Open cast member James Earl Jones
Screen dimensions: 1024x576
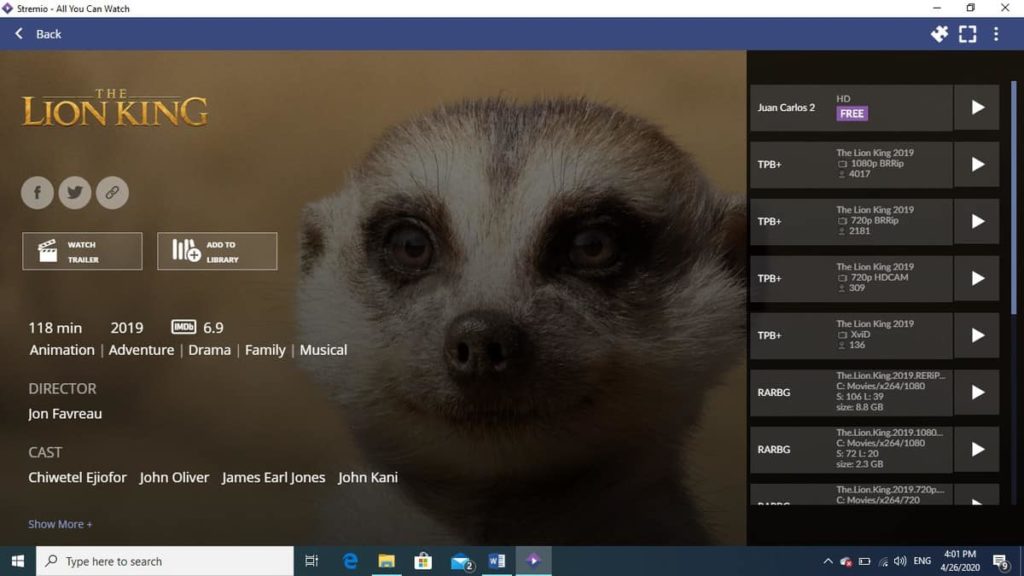273,477
